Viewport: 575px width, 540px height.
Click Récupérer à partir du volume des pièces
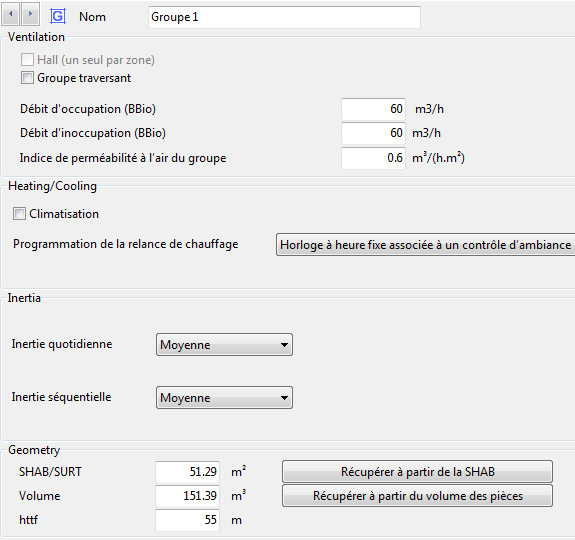[417, 496]
